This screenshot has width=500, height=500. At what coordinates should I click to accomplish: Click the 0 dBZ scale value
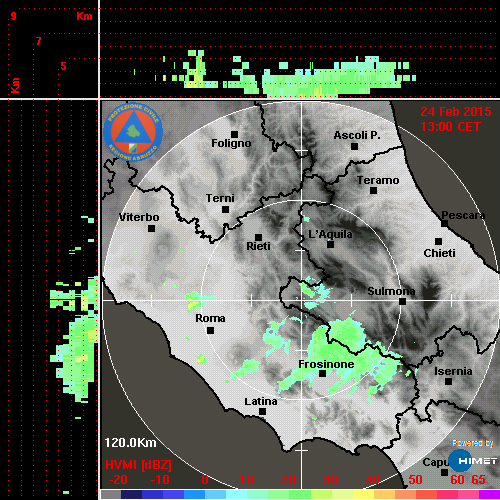click(205, 480)
